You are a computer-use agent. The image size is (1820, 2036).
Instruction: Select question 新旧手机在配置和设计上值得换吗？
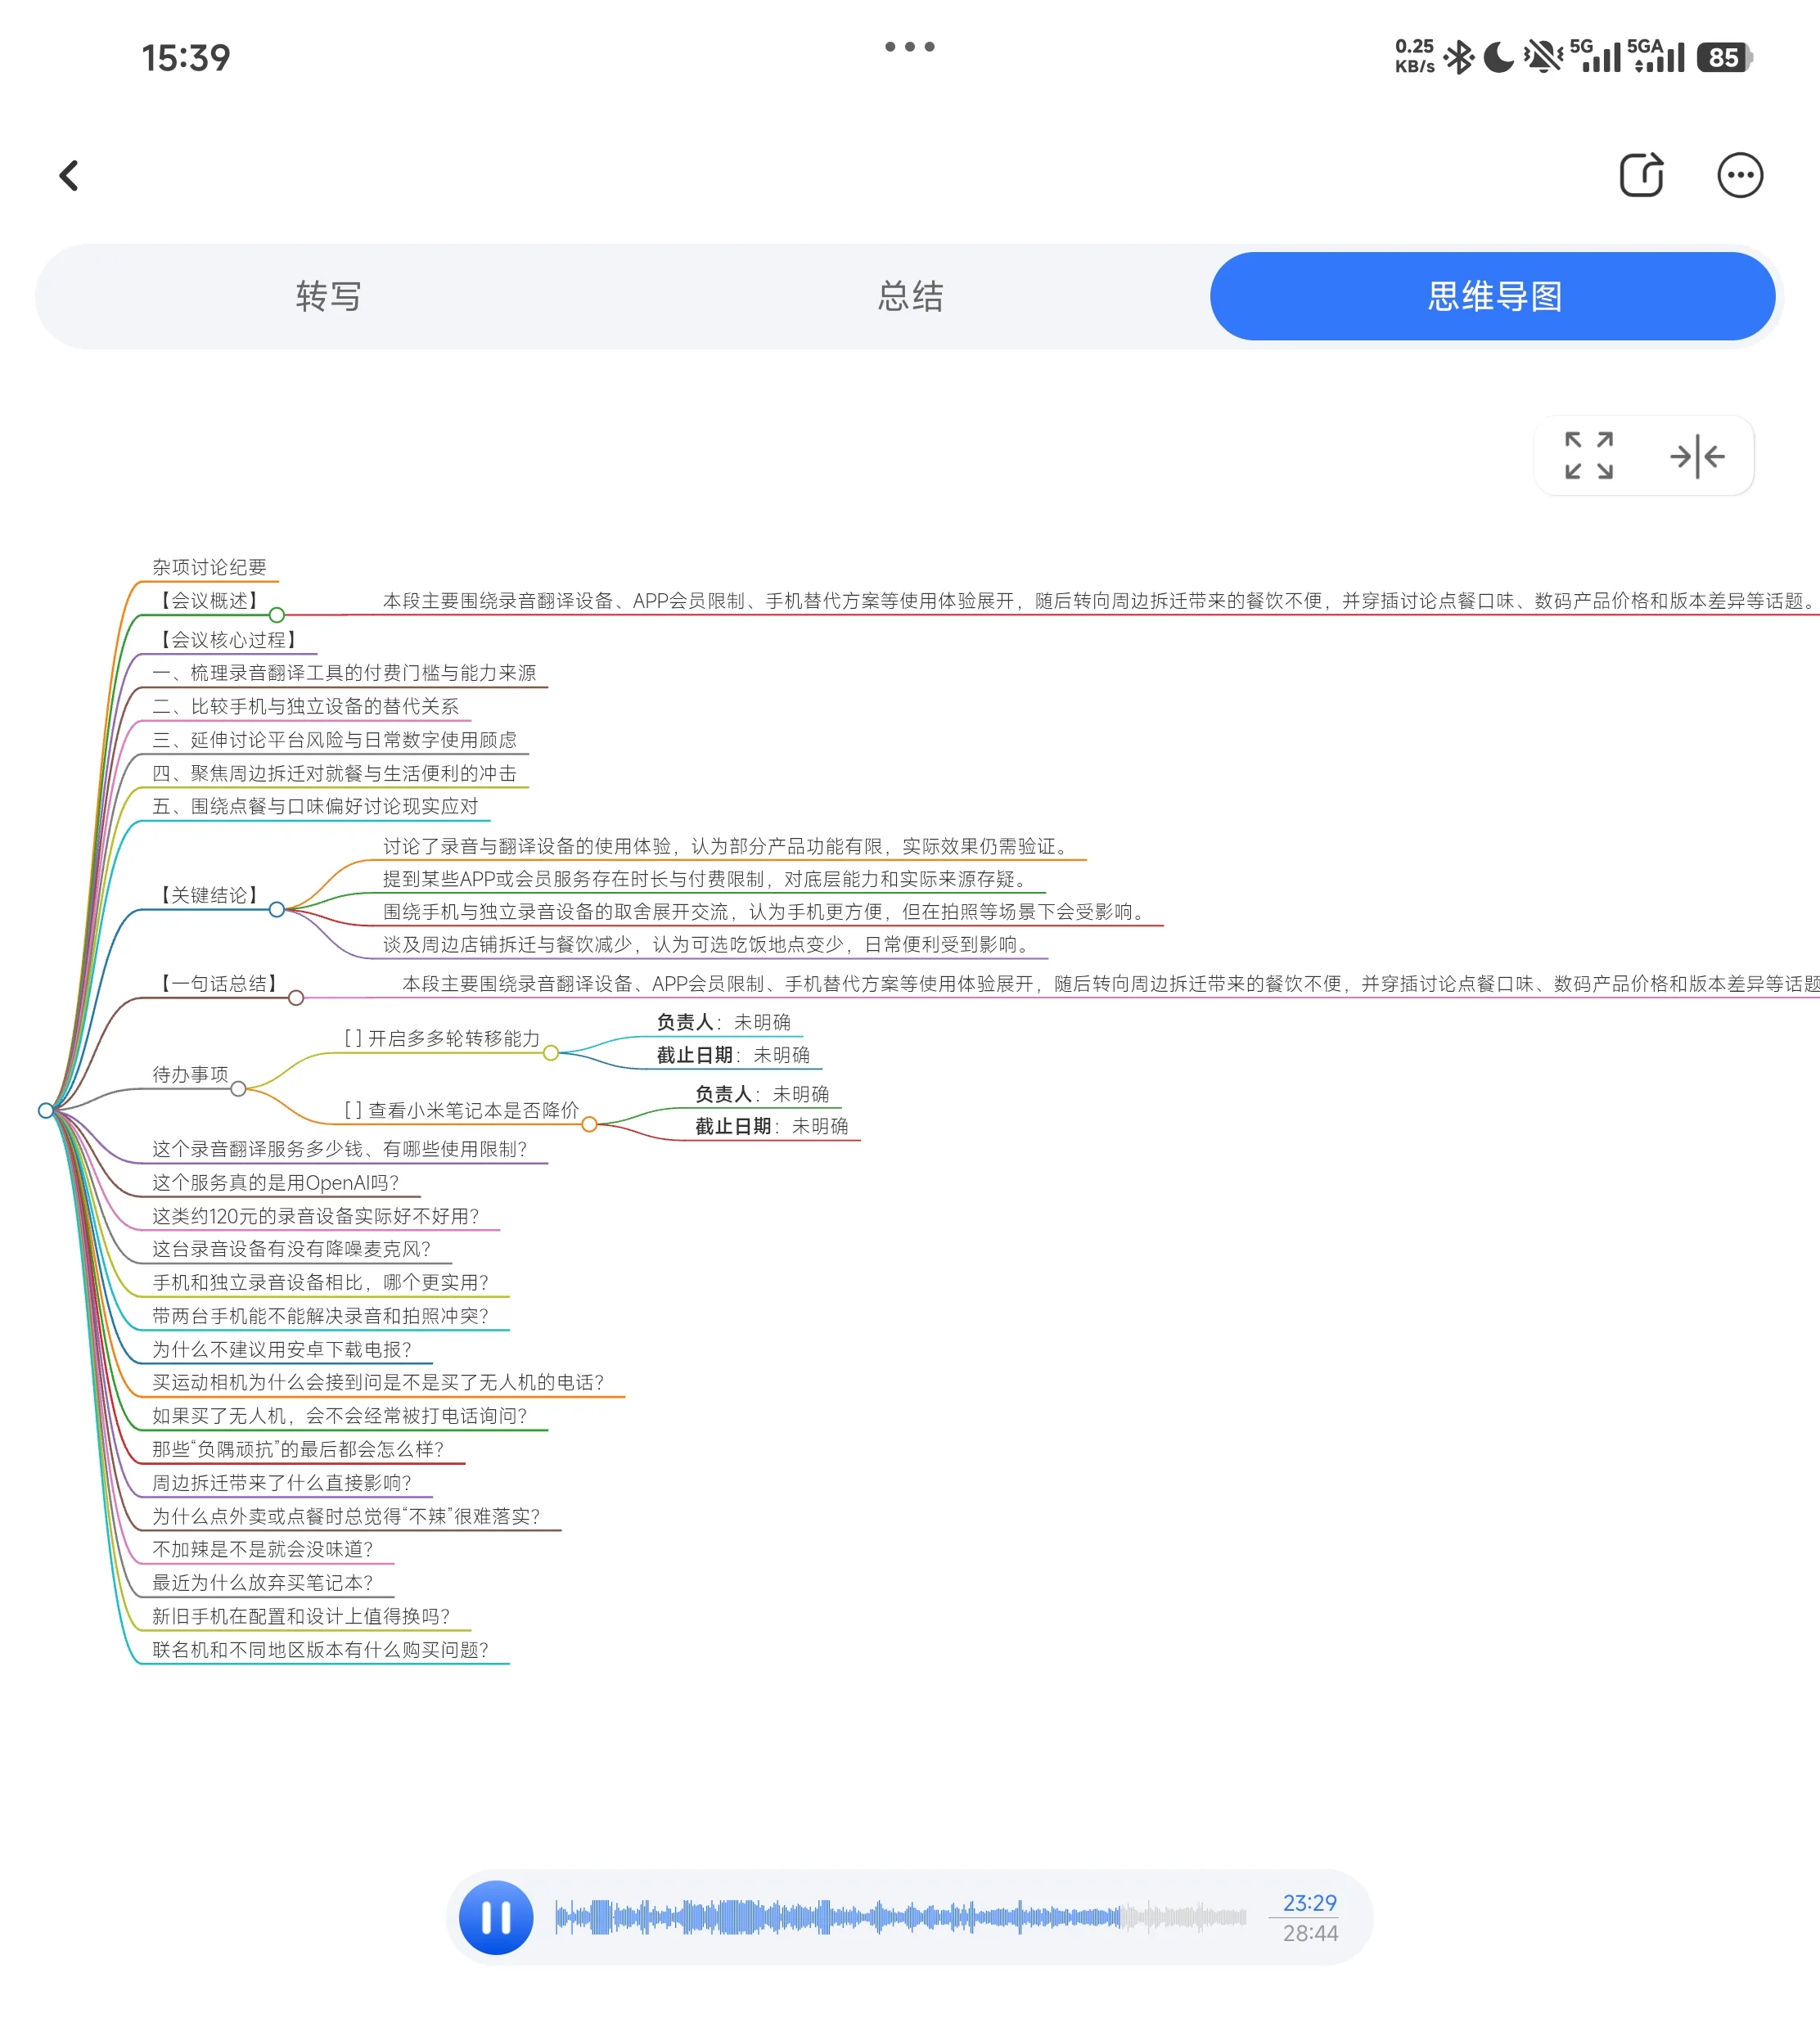tap(301, 1616)
